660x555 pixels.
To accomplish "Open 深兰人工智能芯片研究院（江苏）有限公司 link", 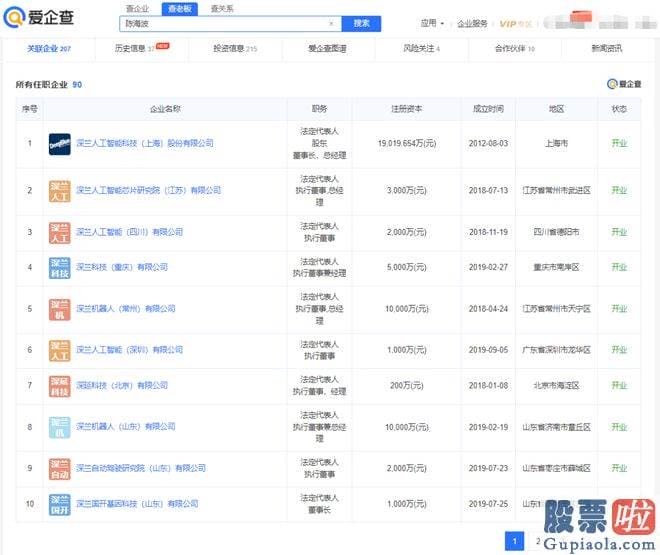I will click(149, 190).
